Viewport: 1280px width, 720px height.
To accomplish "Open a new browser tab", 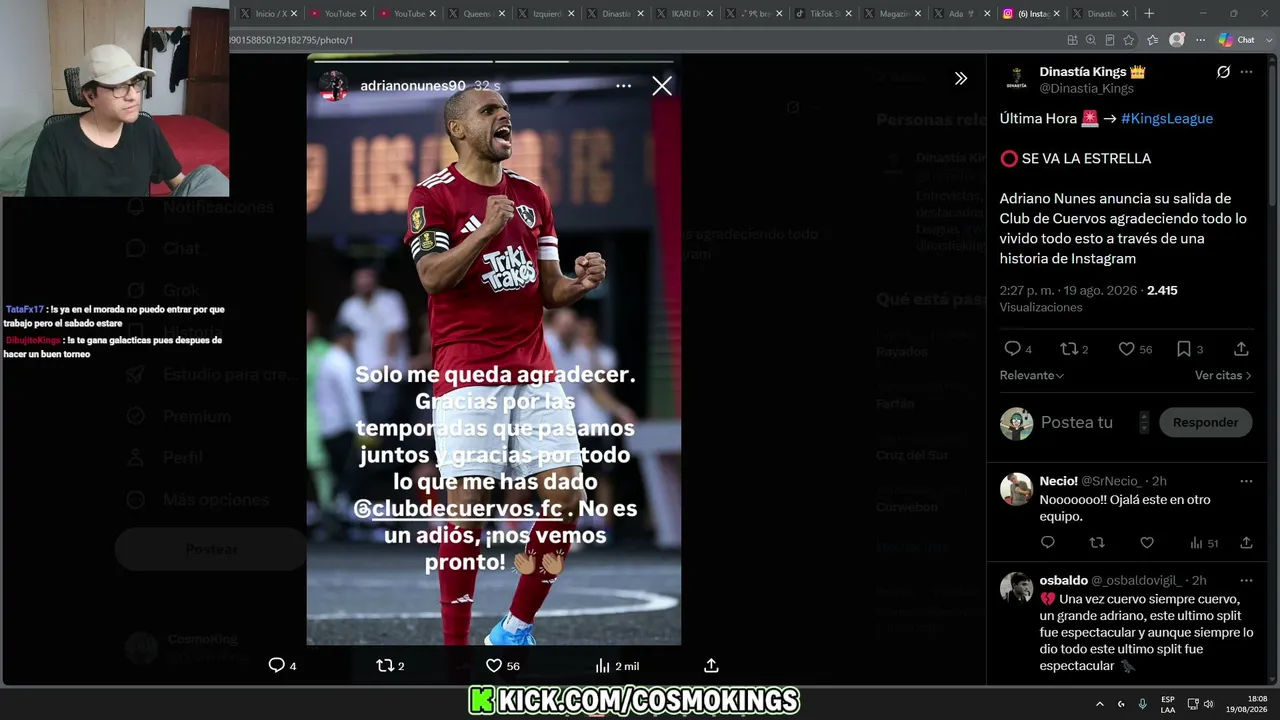I will coord(1149,13).
